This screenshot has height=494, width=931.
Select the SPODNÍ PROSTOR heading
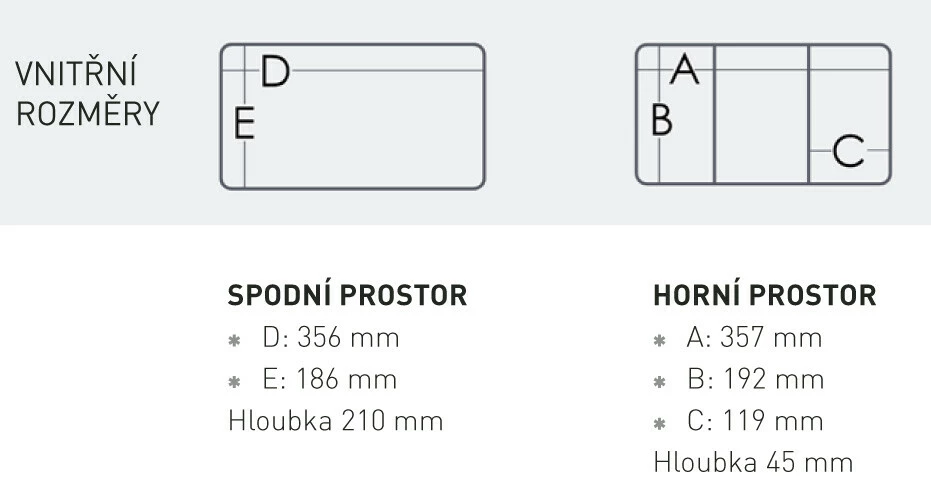tap(347, 296)
